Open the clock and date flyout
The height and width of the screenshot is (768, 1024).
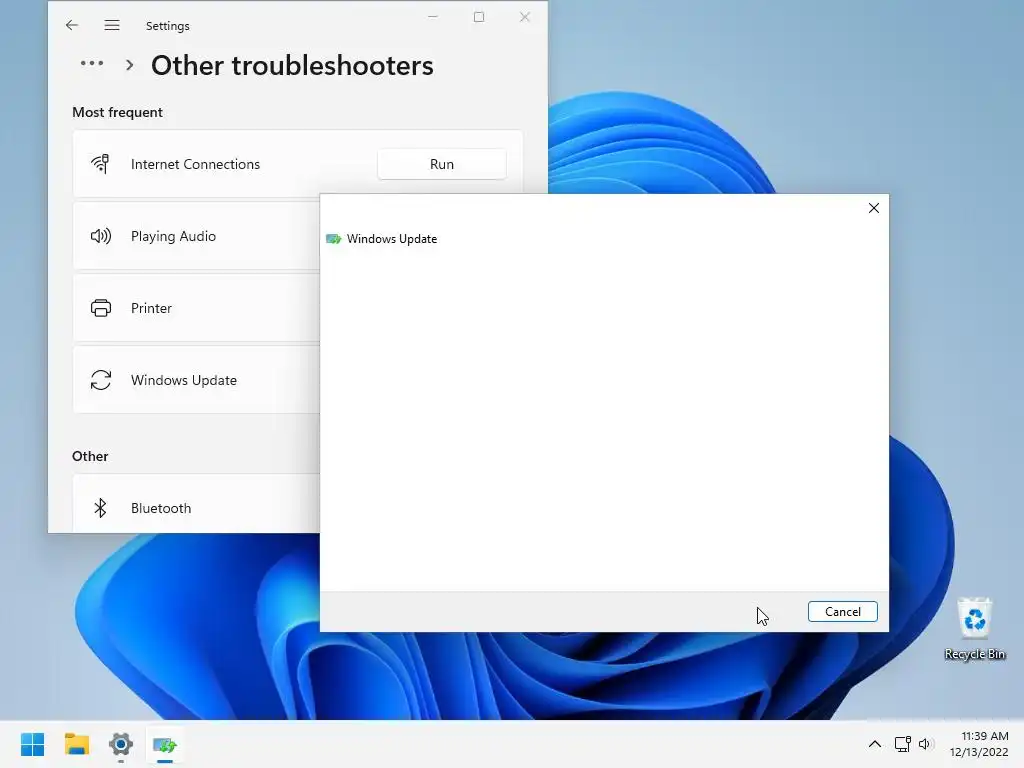(x=978, y=744)
